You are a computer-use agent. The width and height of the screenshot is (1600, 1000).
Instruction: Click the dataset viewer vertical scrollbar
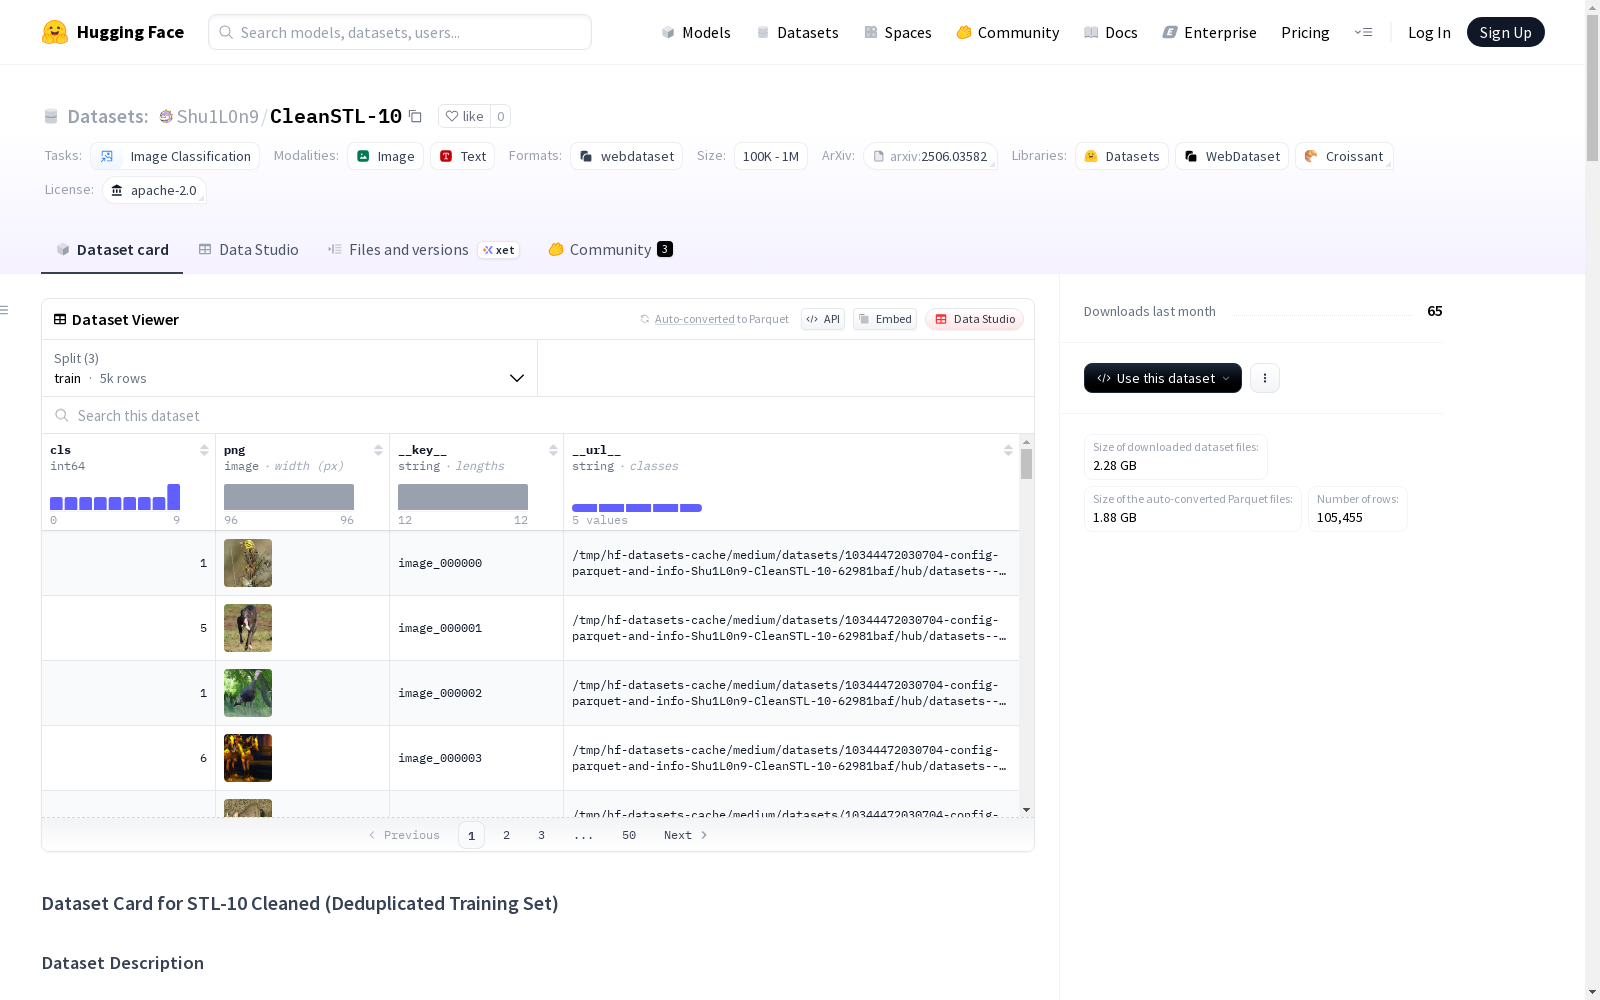[1026, 465]
